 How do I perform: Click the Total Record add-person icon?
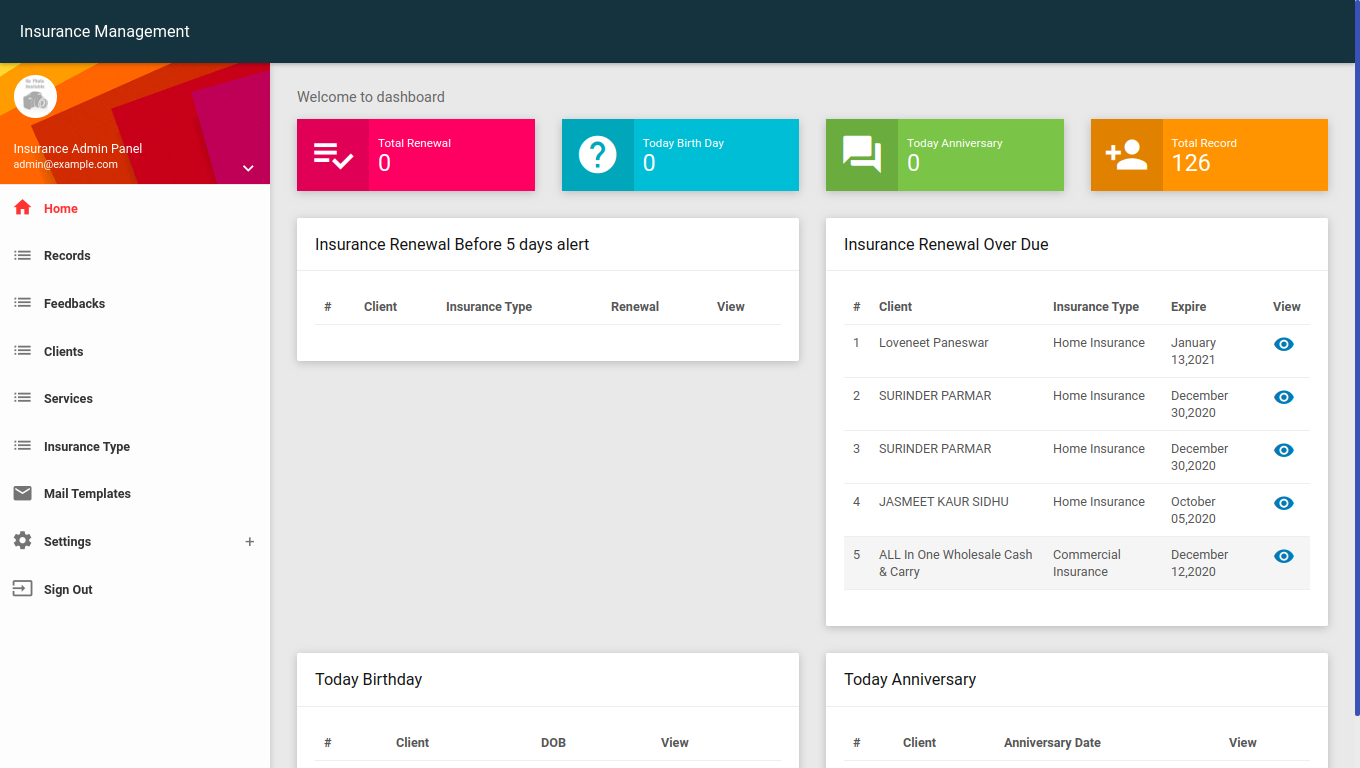[1126, 155]
